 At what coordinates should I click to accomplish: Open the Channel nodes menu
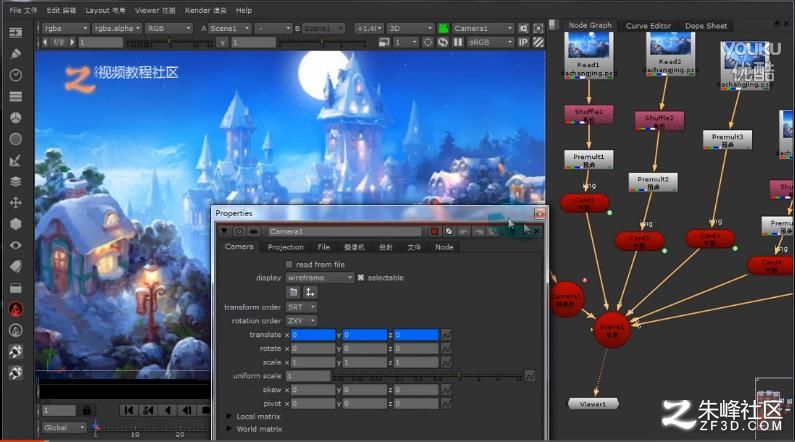pyautogui.click(x=16, y=96)
